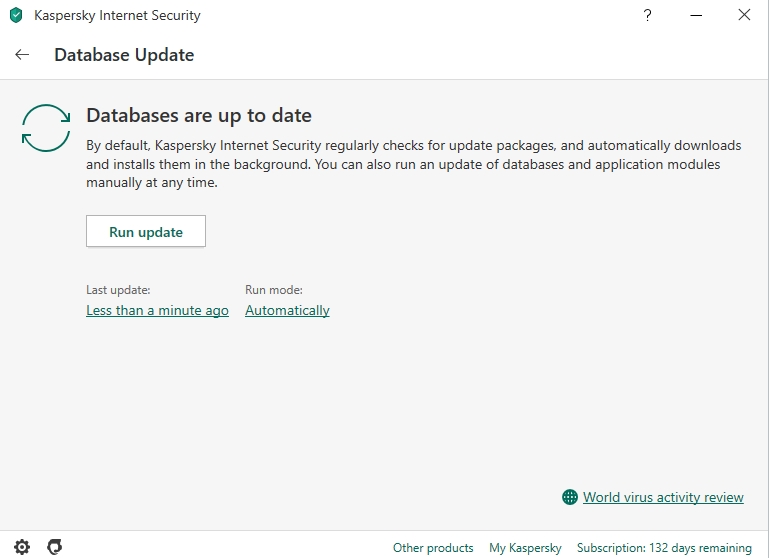Viewport: 769px width, 558px height.
Task: Click the Run update button
Action: pyautogui.click(x=146, y=231)
